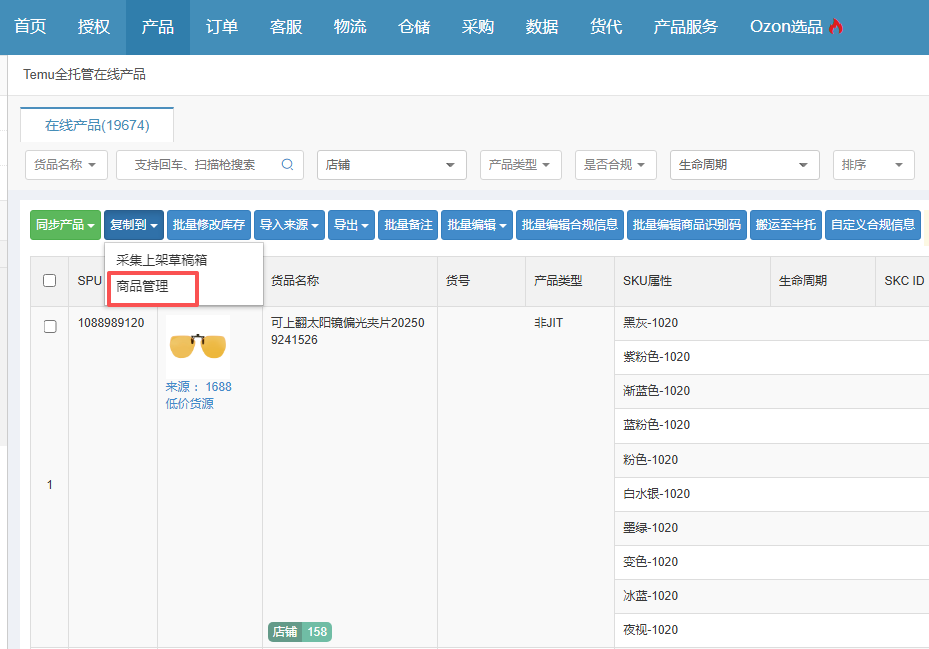The height and width of the screenshot is (649, 929).
Task: Click the 搬运至半托 button
Action: pos(785,225)
